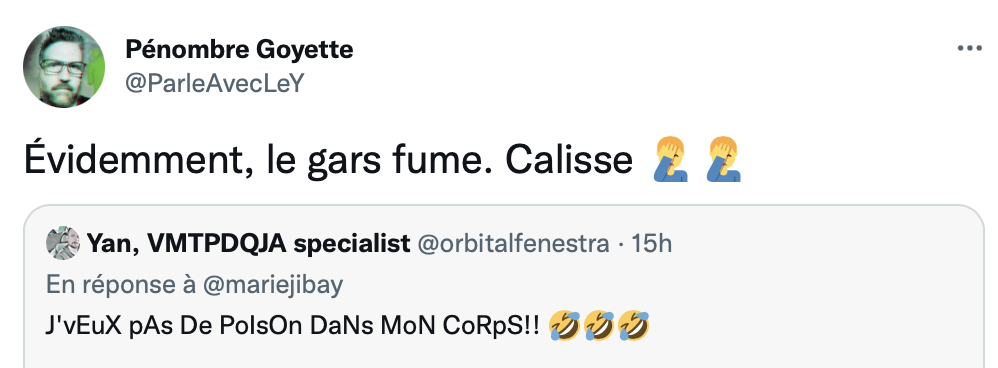
Task: Select the Yan, VMTPDQJA specialist name
Action: click(x=248, y=244)
